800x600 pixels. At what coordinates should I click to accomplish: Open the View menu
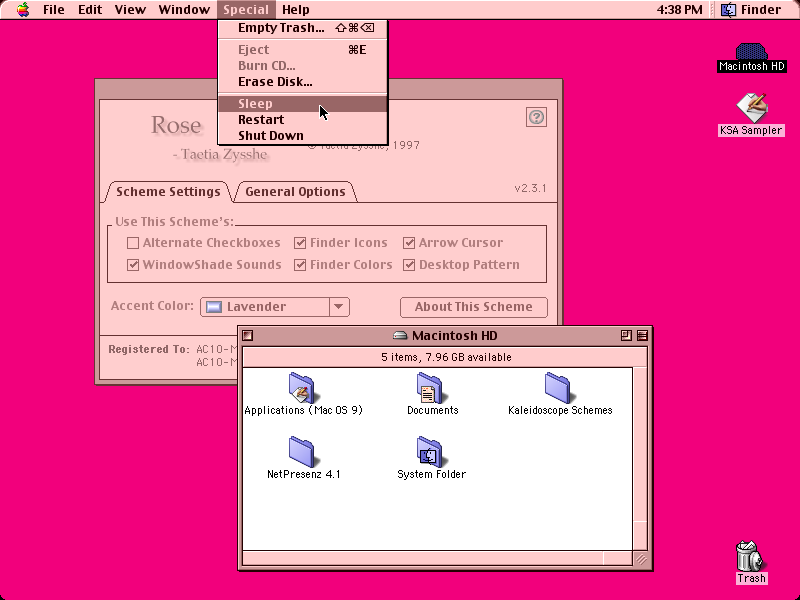point(130,10)
